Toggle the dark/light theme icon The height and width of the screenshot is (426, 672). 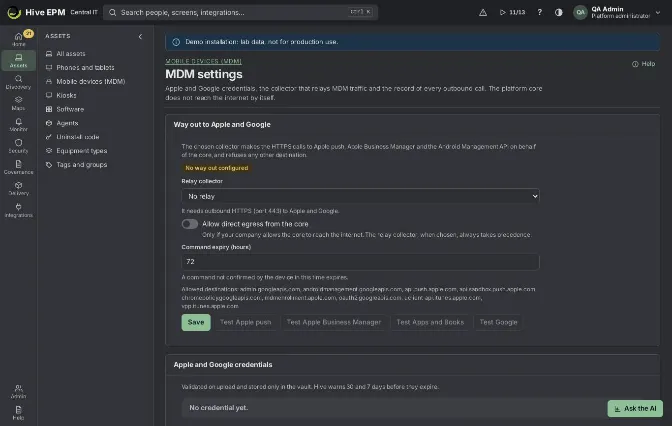(x=558, y=12)
